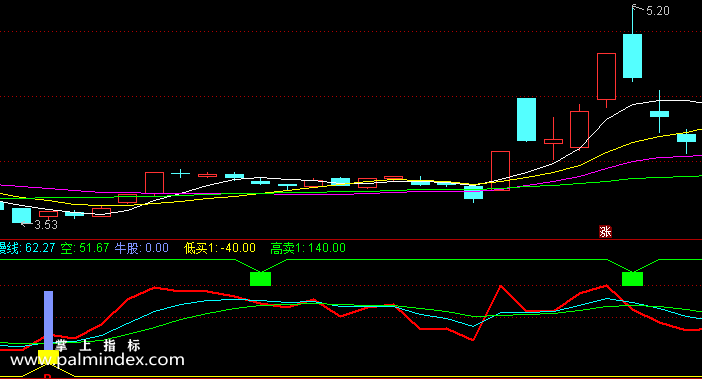Click the blue 牛股 vertical bar
This screenshot has width=702, height=379.
[48, 320]
